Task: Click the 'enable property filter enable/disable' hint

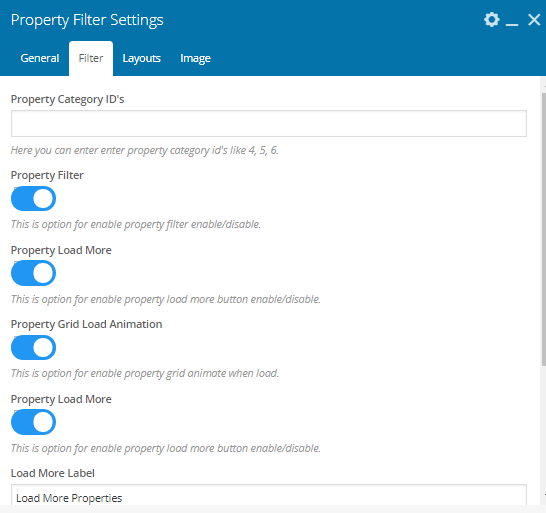Action: [x=136, y=224]
